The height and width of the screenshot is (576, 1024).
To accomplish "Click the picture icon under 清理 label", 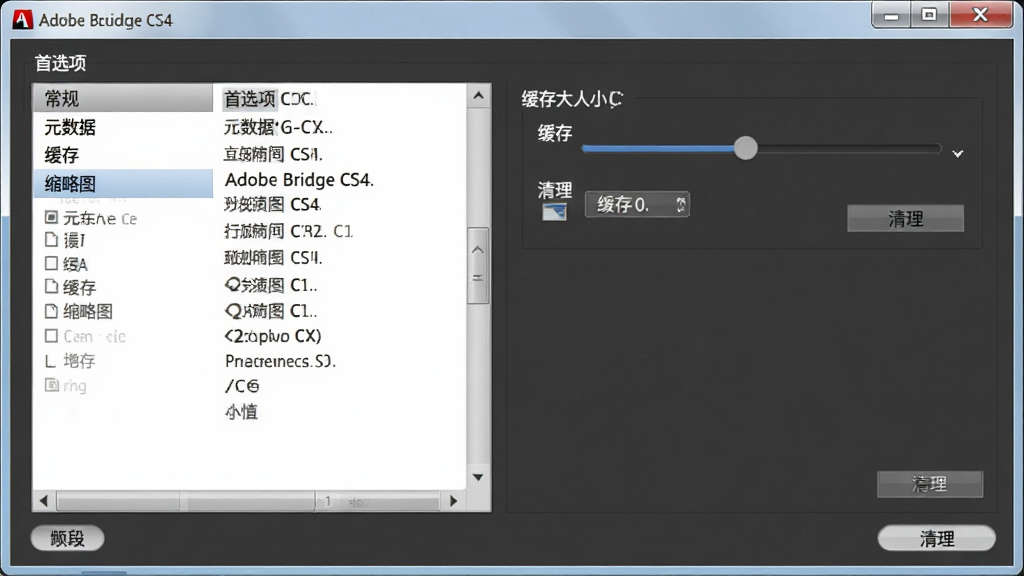I will [554, 212].
